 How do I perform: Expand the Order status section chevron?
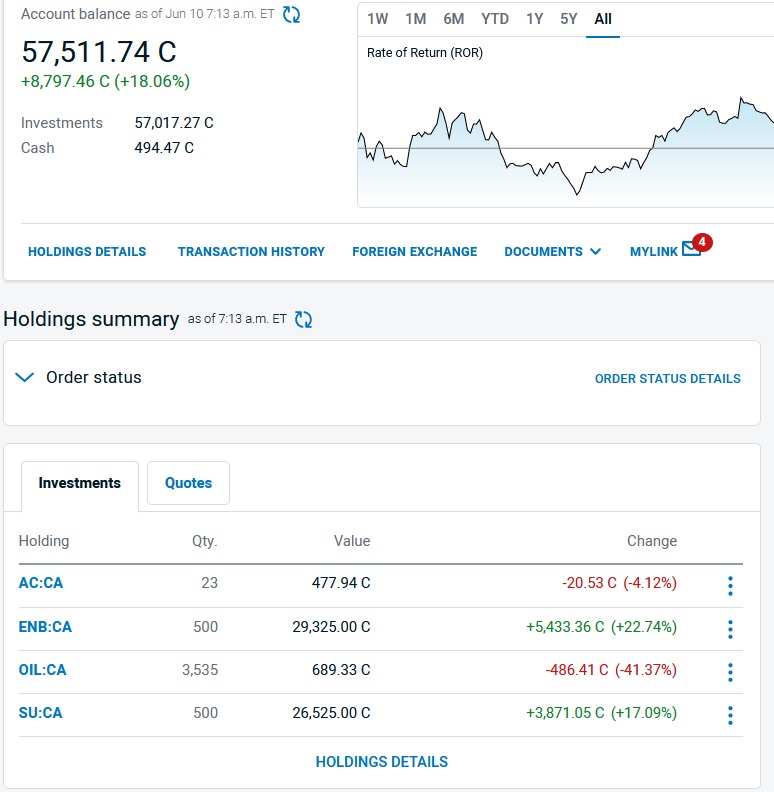[x=25, y=377]
